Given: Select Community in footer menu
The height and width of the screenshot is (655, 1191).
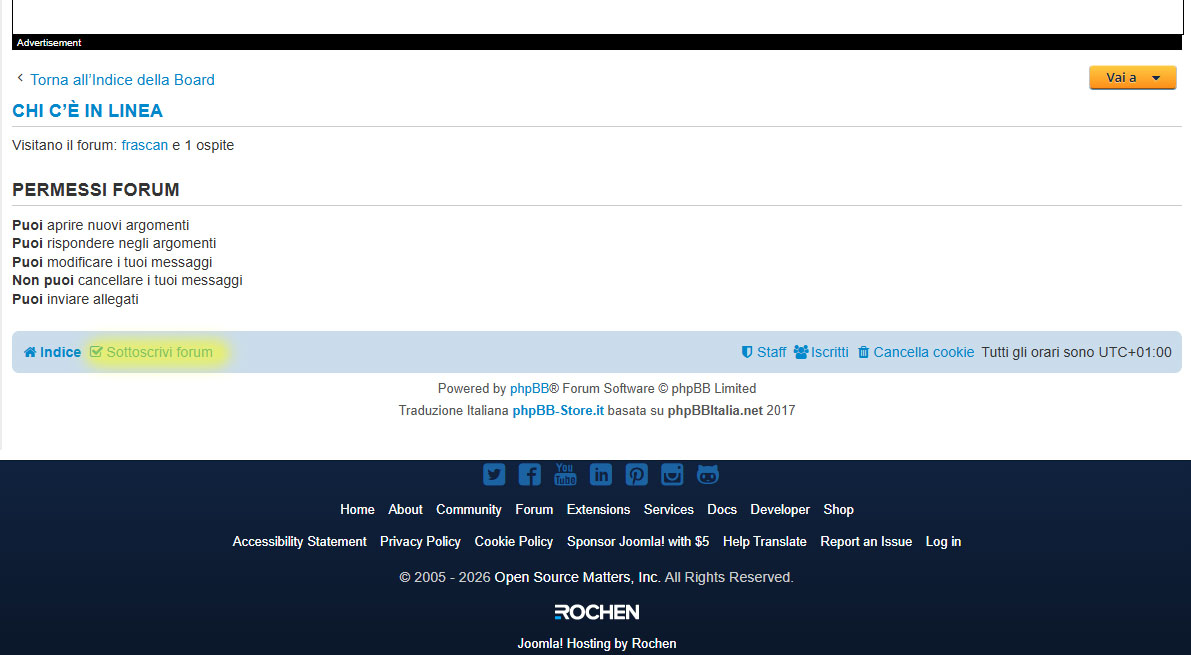Looking at the screenshot, I should click(x=469, y=509).
